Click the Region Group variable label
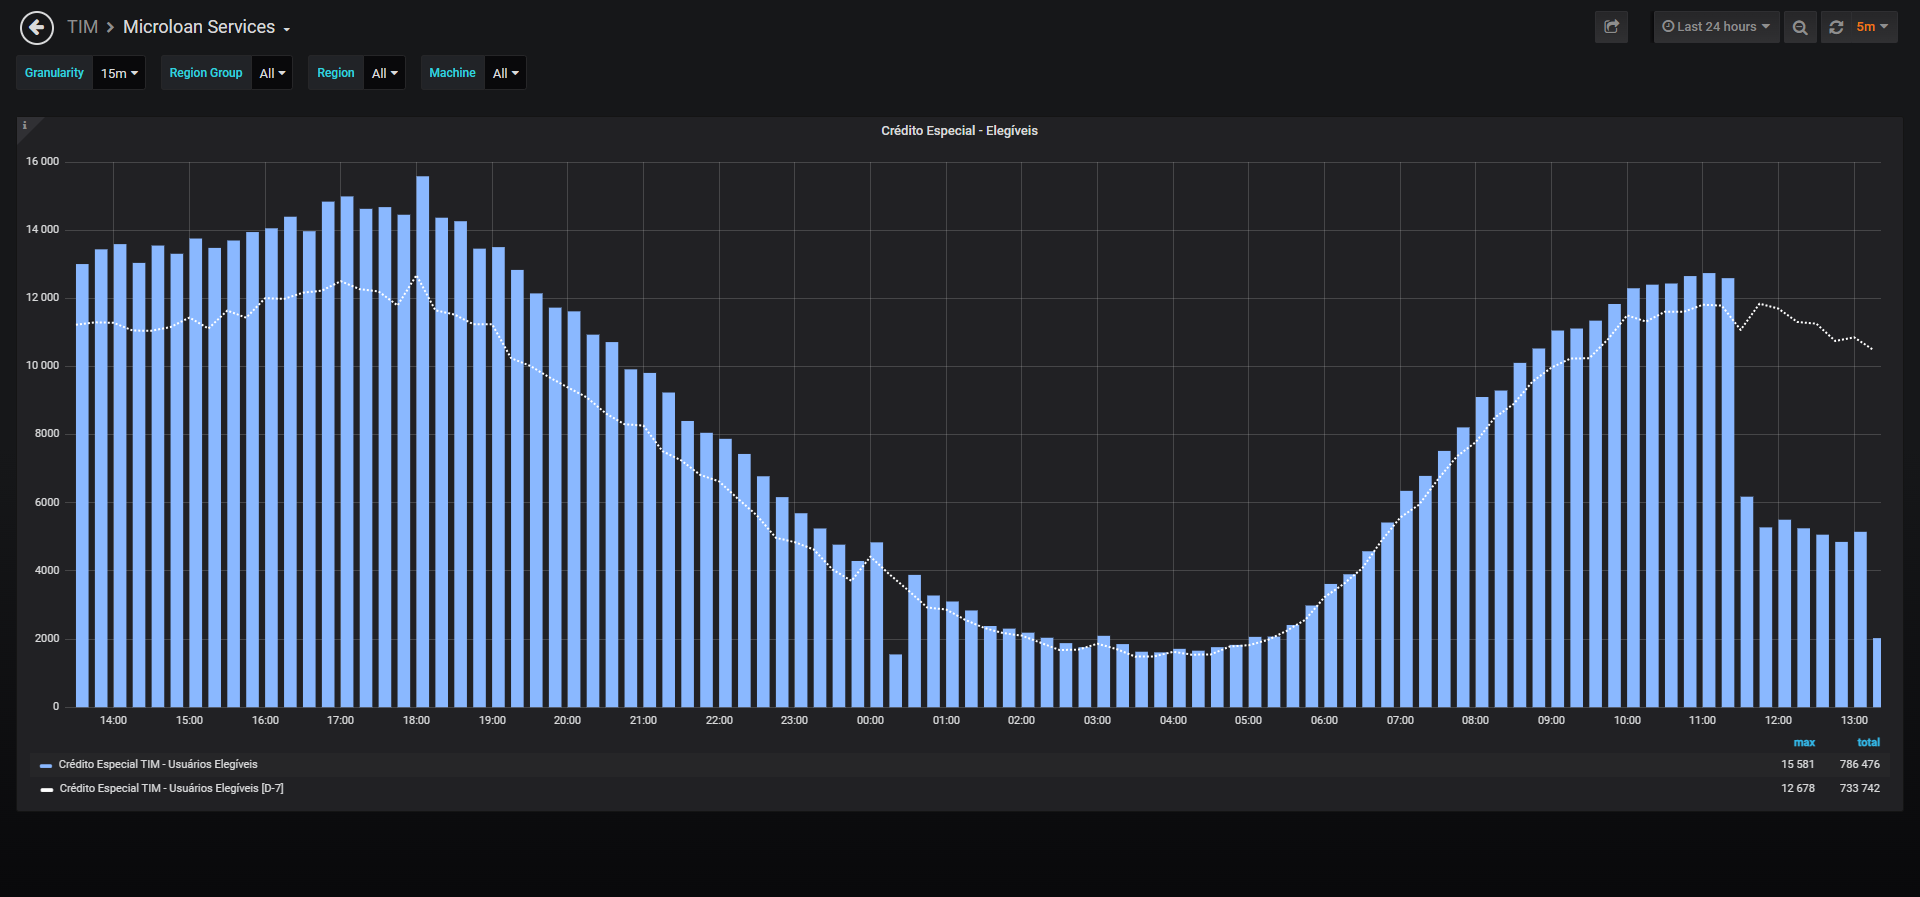 tap(206, 73)
